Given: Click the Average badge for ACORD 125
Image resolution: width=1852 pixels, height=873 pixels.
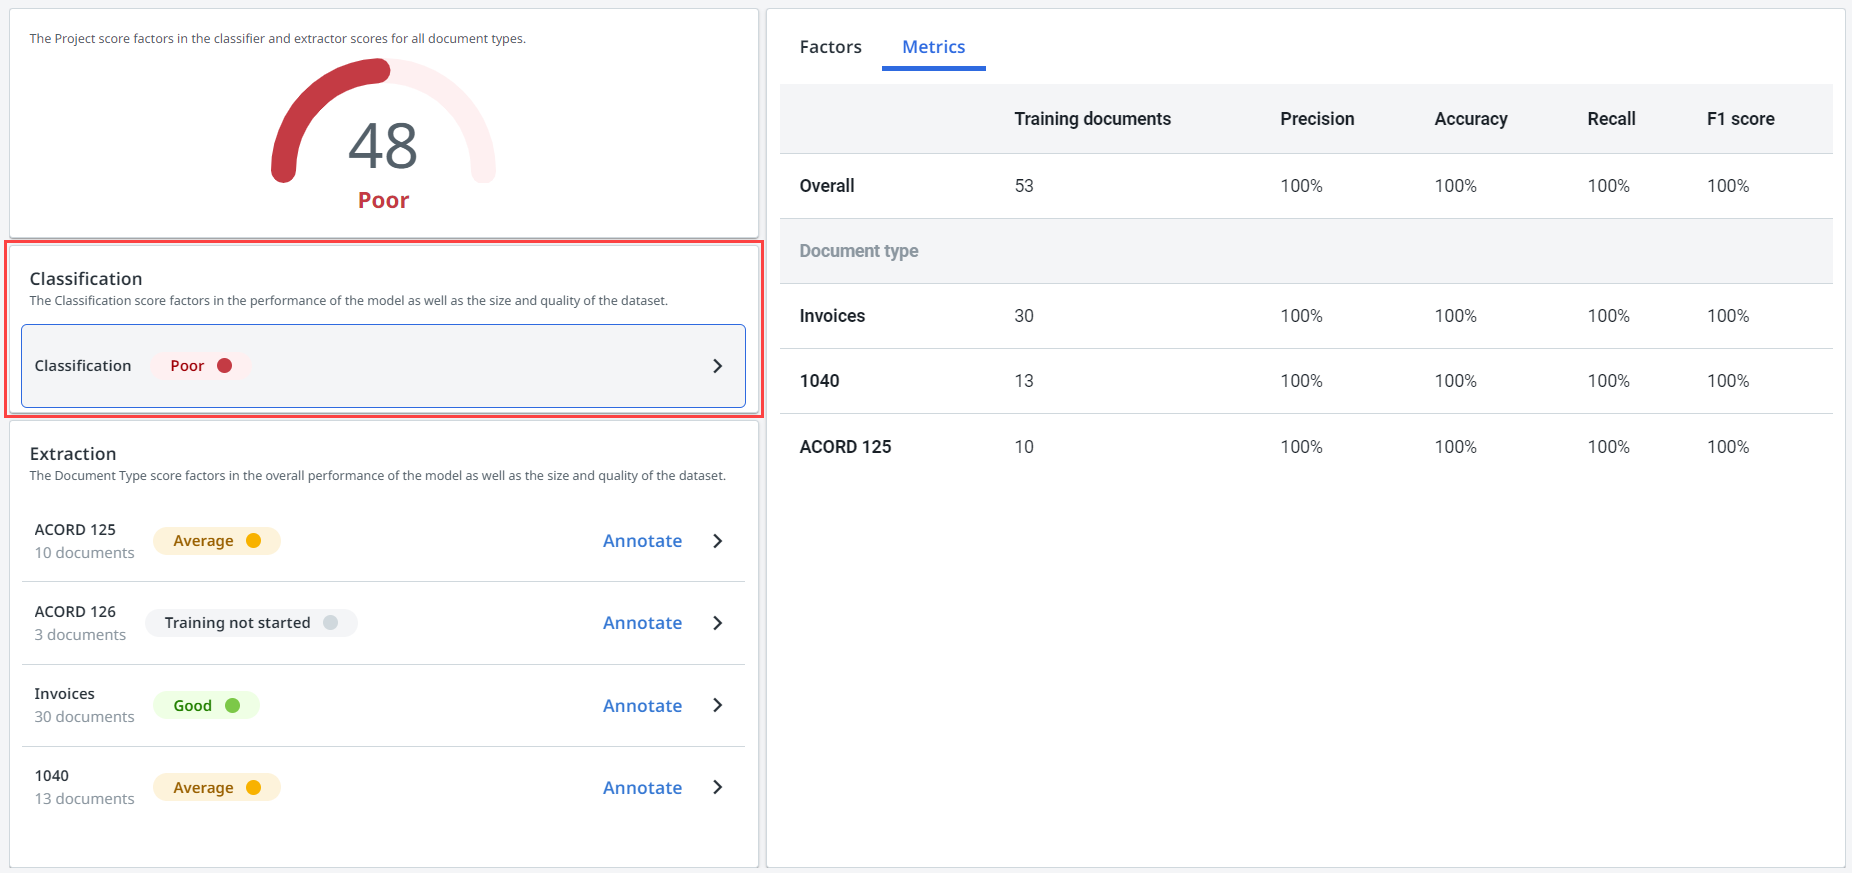Looking at the screenshot, I should click(x=216, y=541).
